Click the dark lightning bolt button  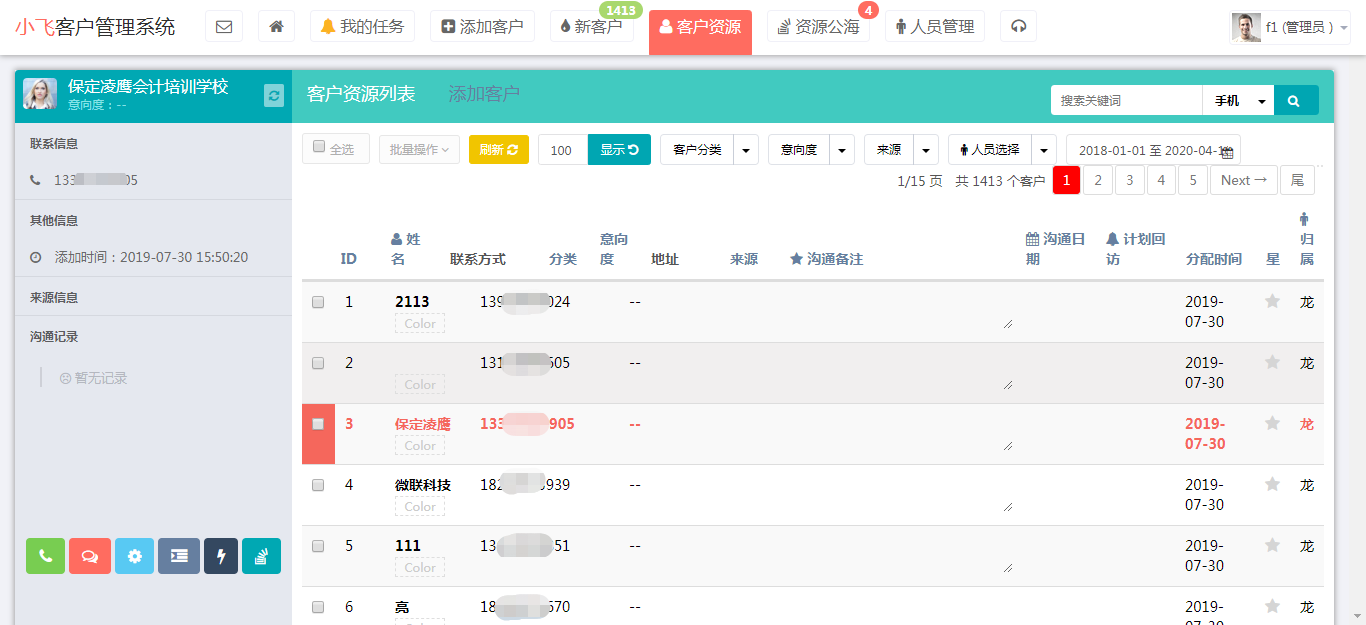coord(221,556)
